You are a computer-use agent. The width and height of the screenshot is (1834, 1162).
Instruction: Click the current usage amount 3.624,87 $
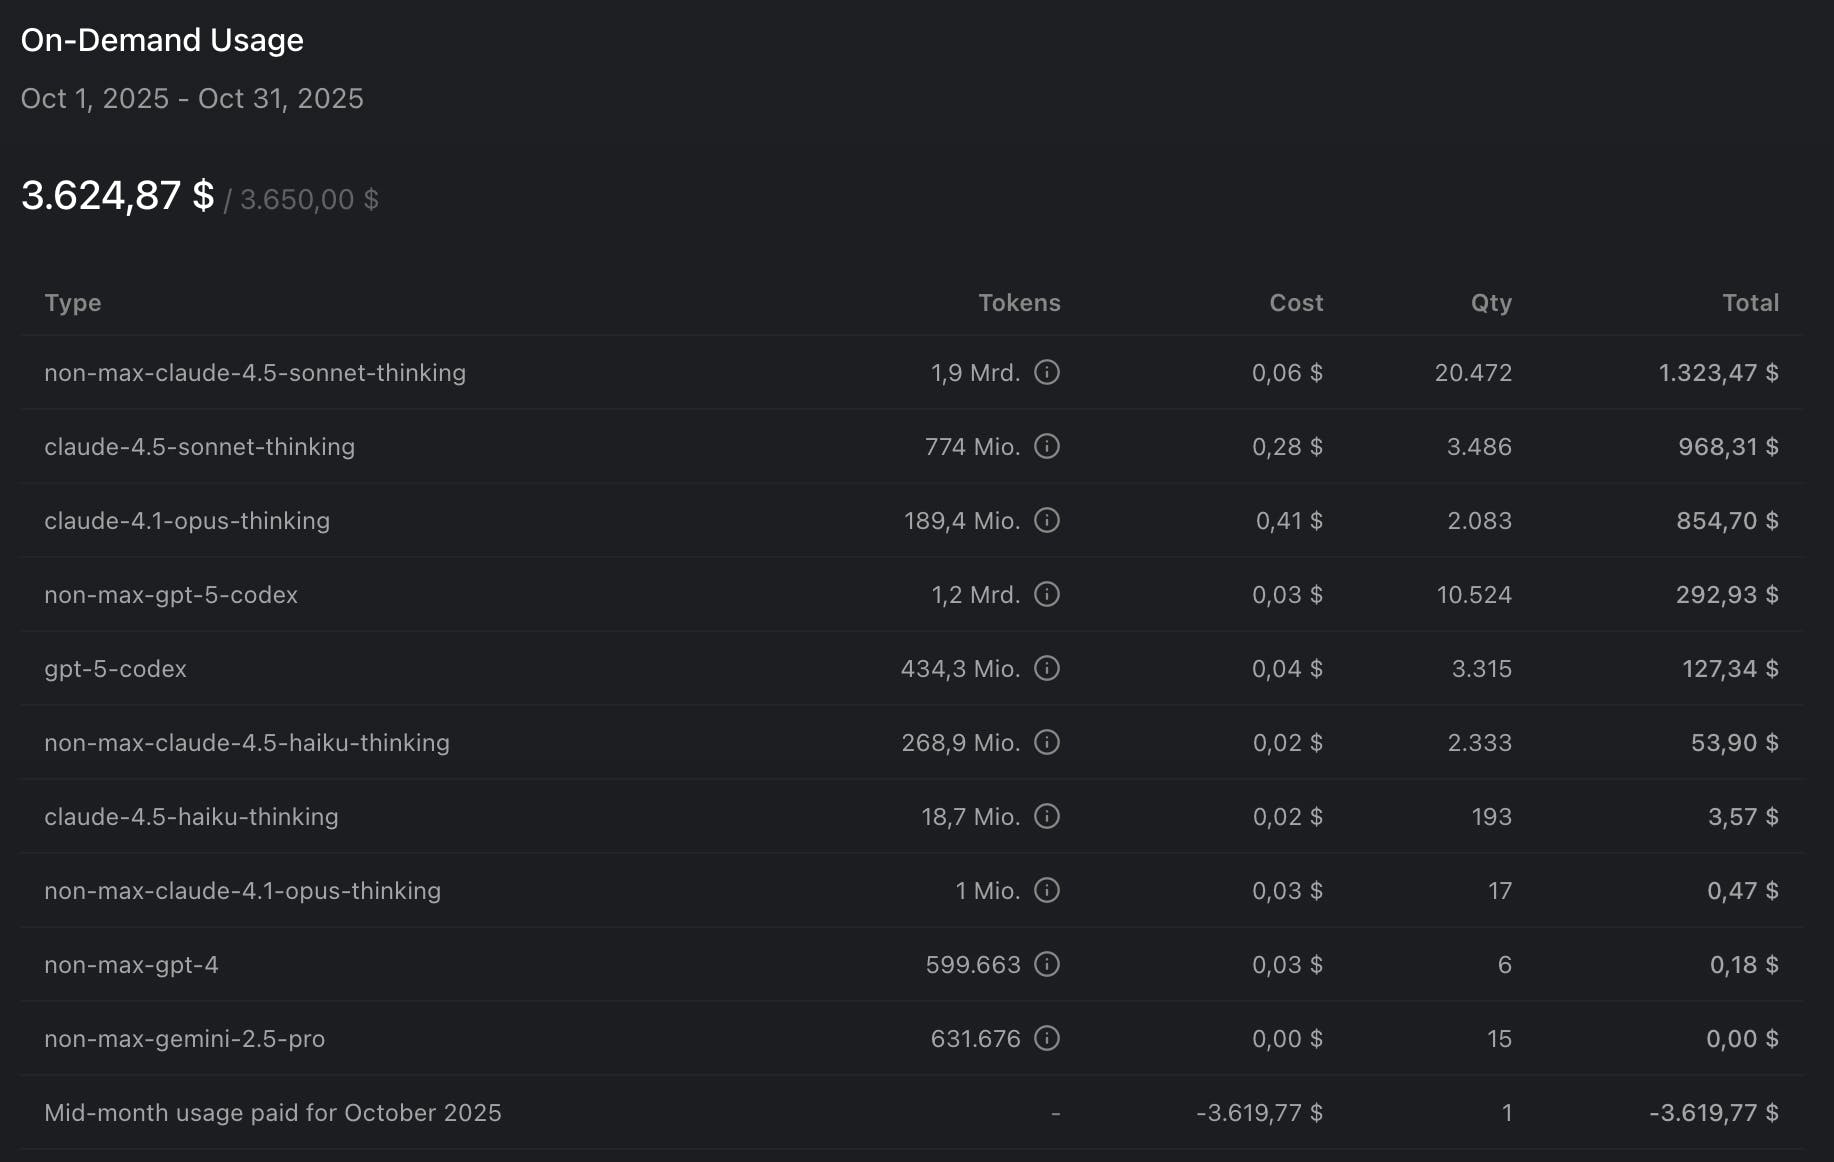[x=117, y=195]
